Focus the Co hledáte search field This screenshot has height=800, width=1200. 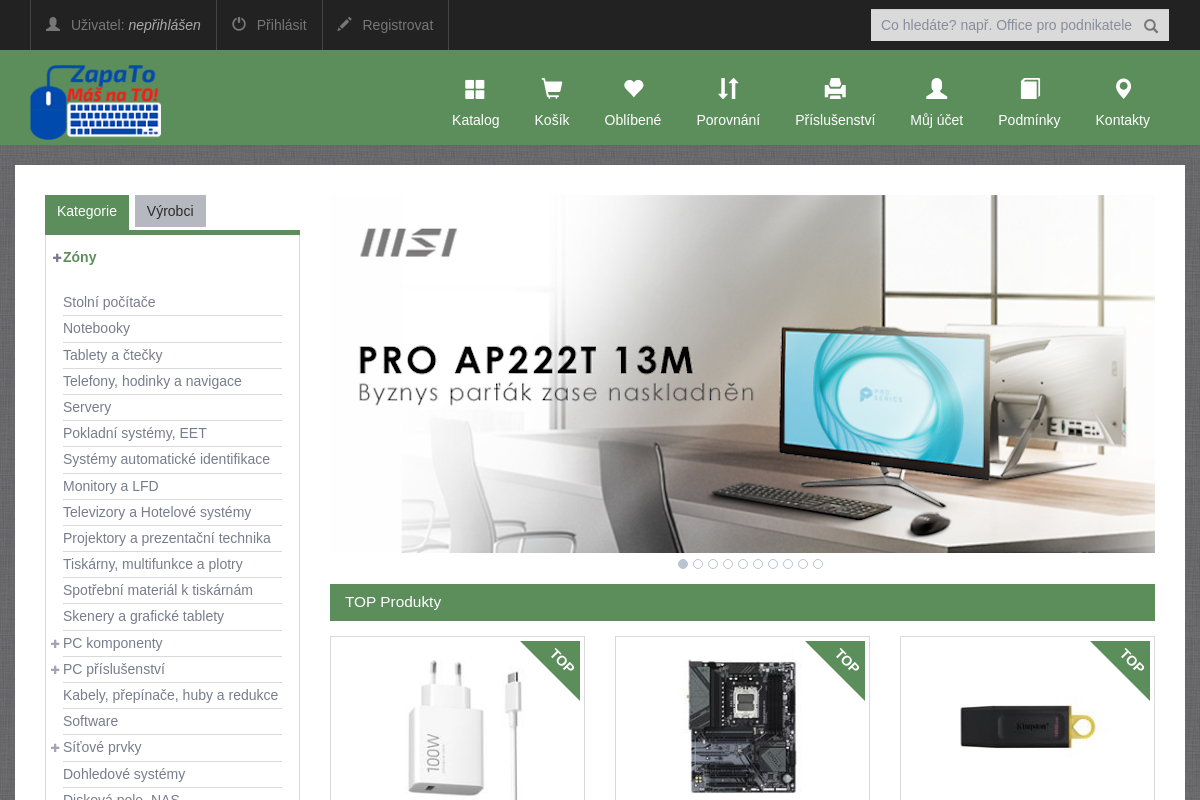point(1006,25)
